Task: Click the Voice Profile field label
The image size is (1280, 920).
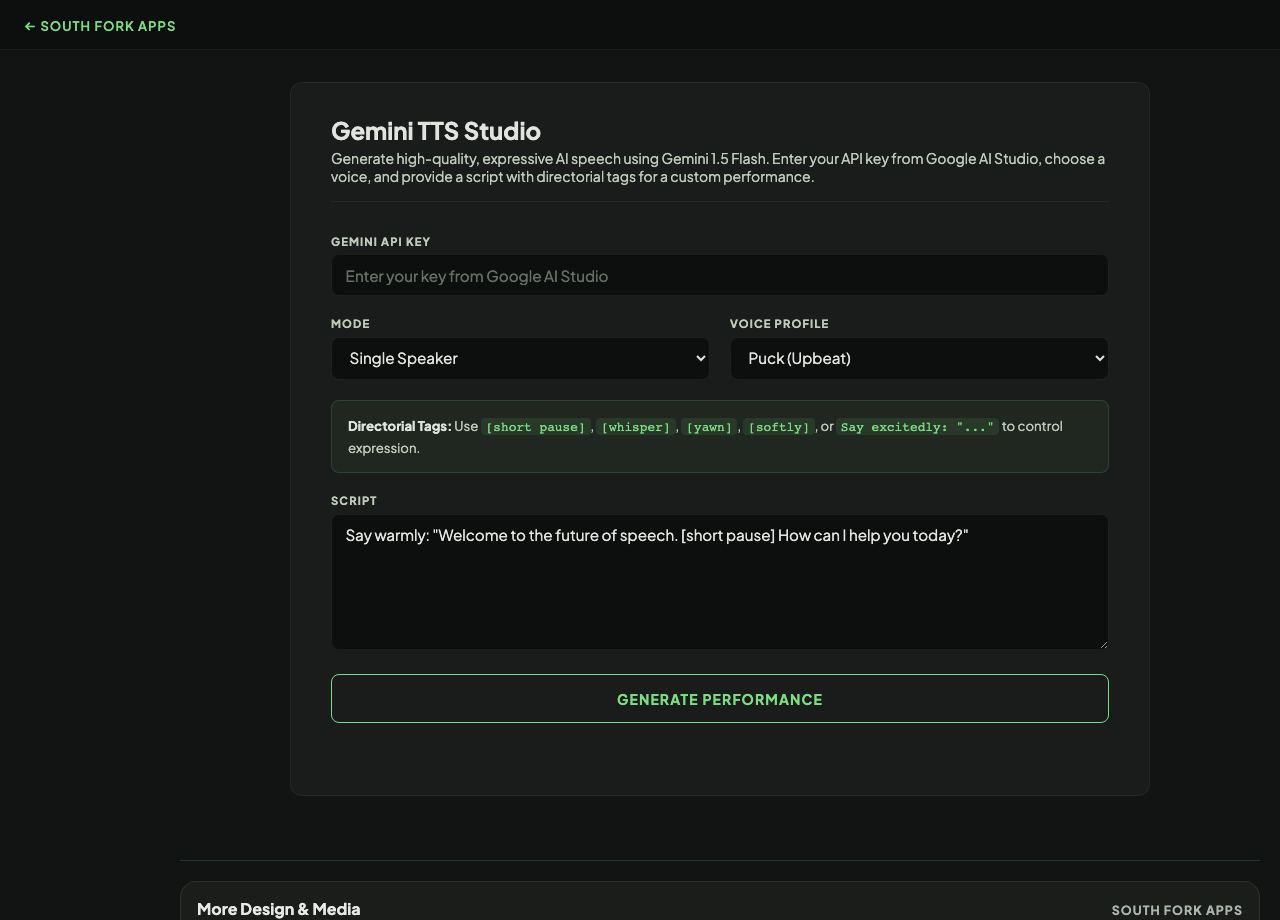Action: tap(779, 324)
